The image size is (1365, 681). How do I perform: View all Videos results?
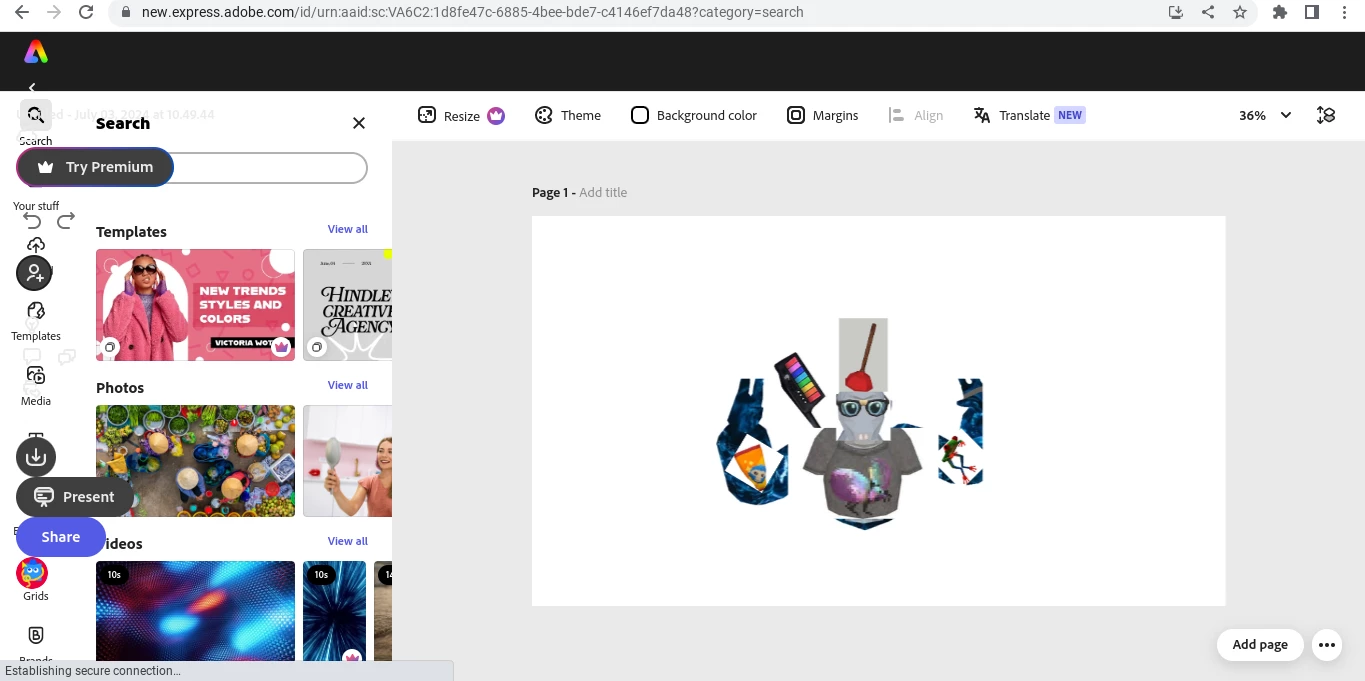coord(348,541)
